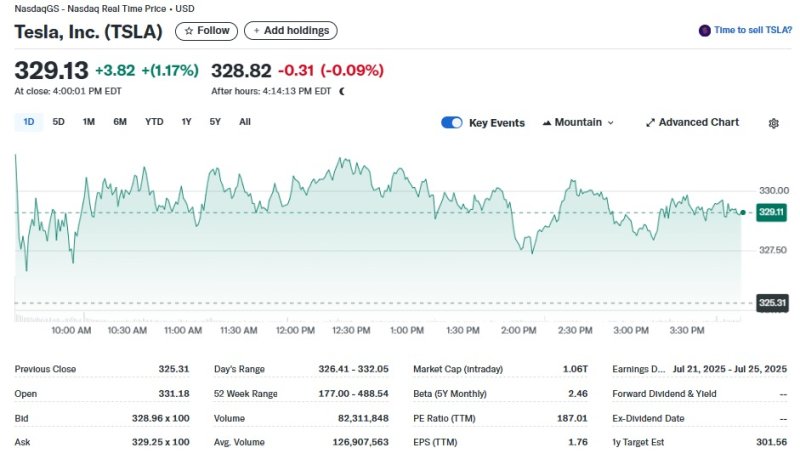Show the All time range chart
This screenshot has height=459, width=800.
coord(245,122)
